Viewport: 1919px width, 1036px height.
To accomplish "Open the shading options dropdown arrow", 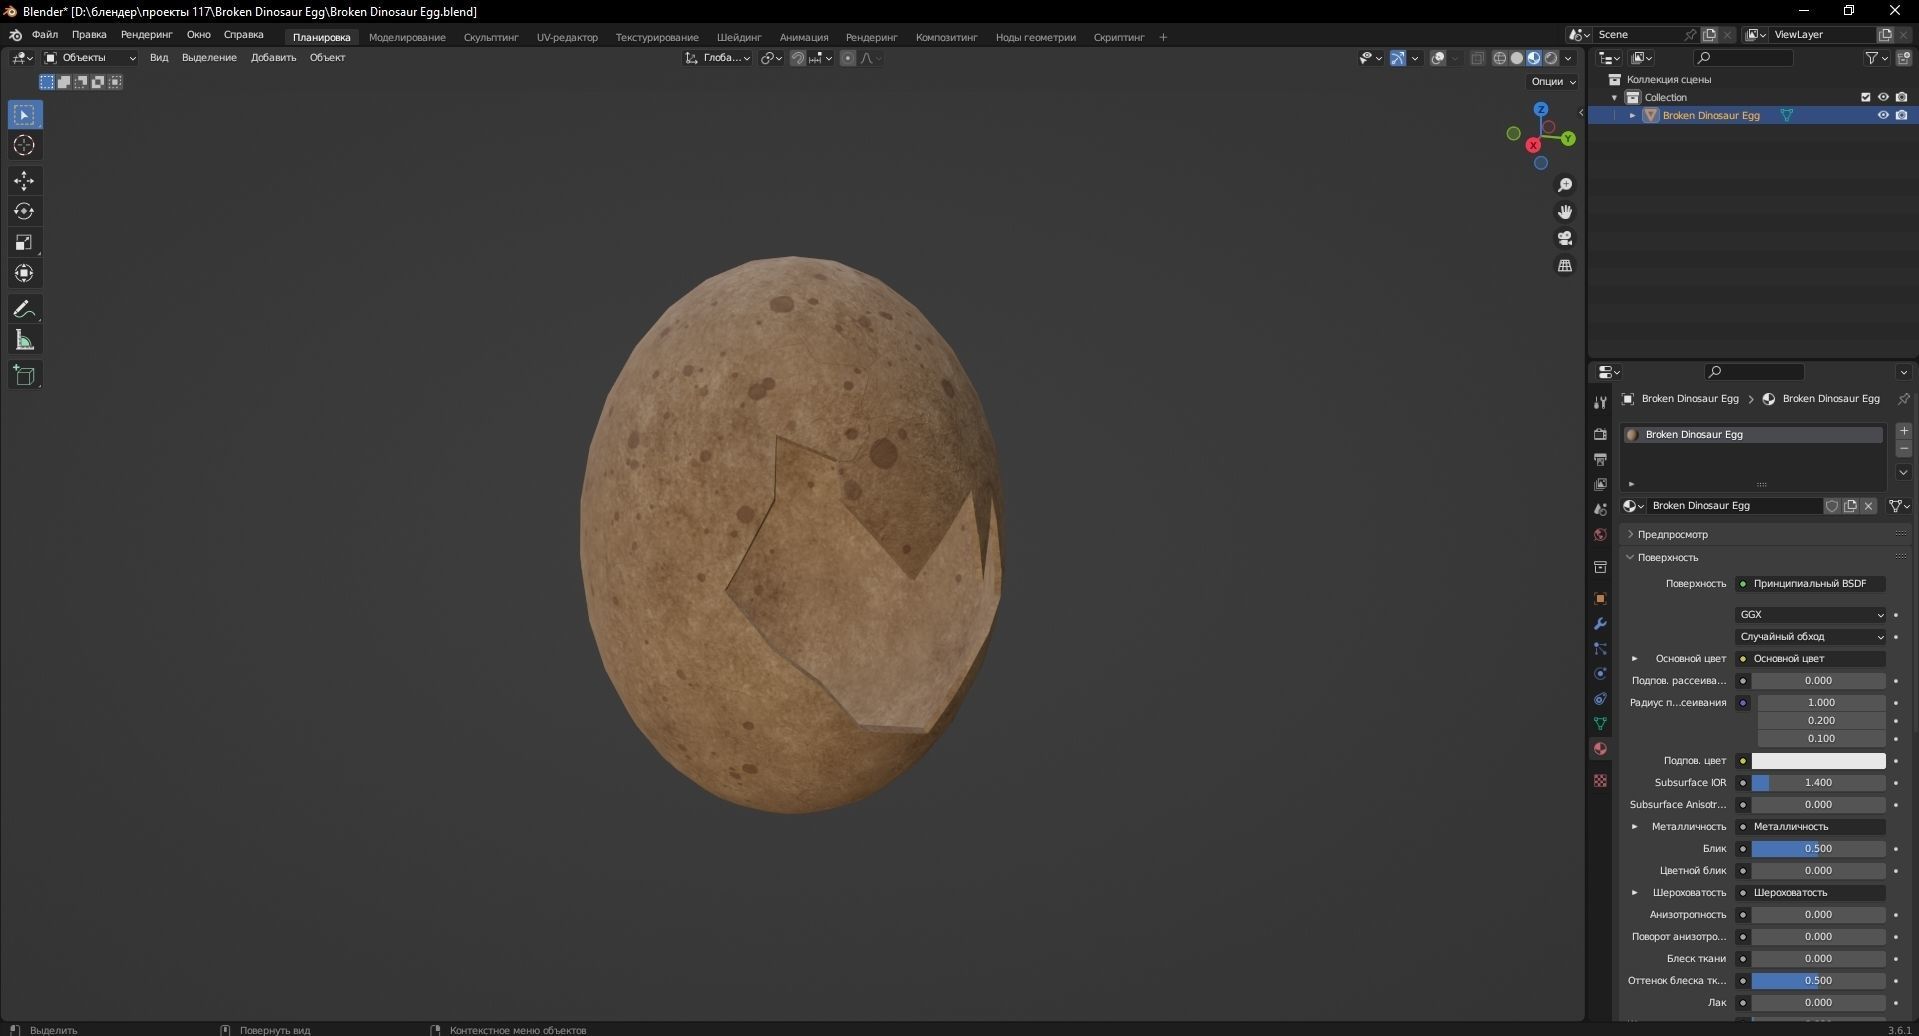I will 1568,58.
